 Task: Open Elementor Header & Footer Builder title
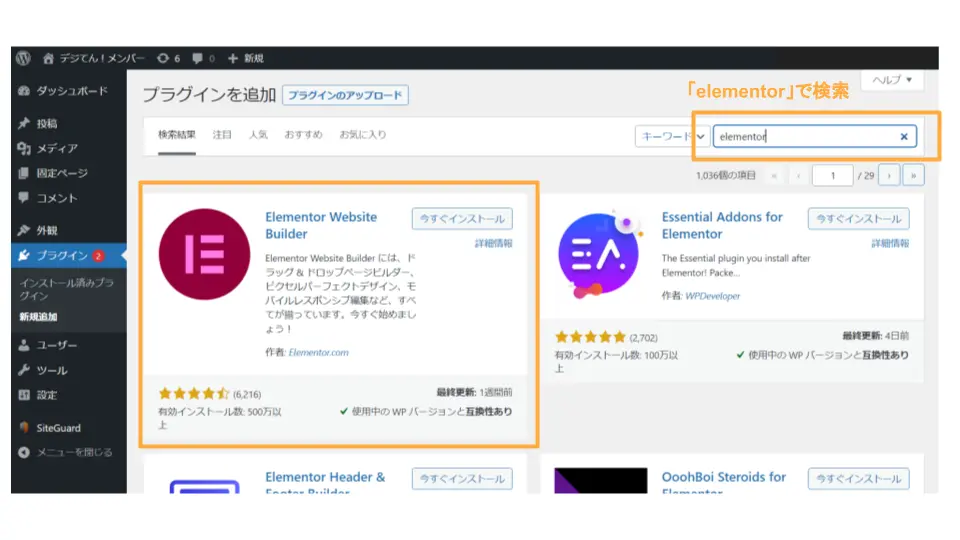click(325, 482)
